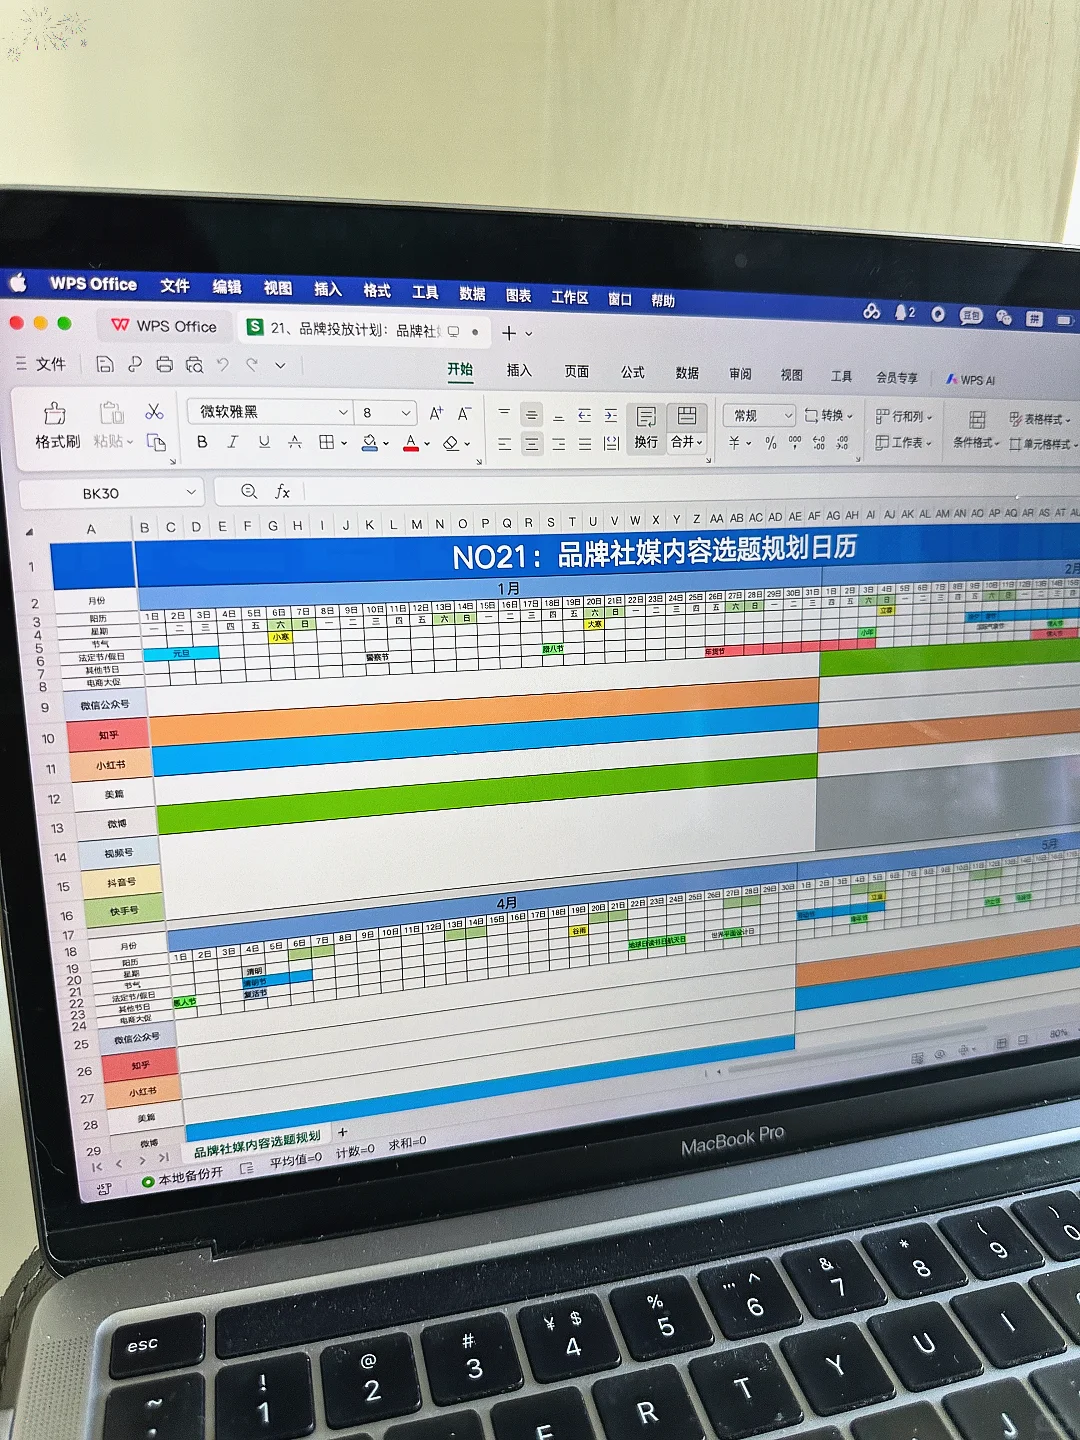The height and width of the screenshot is (1440, 1080).
Task: Open 视图 in macOS menu bar
Action: [277, 288]
